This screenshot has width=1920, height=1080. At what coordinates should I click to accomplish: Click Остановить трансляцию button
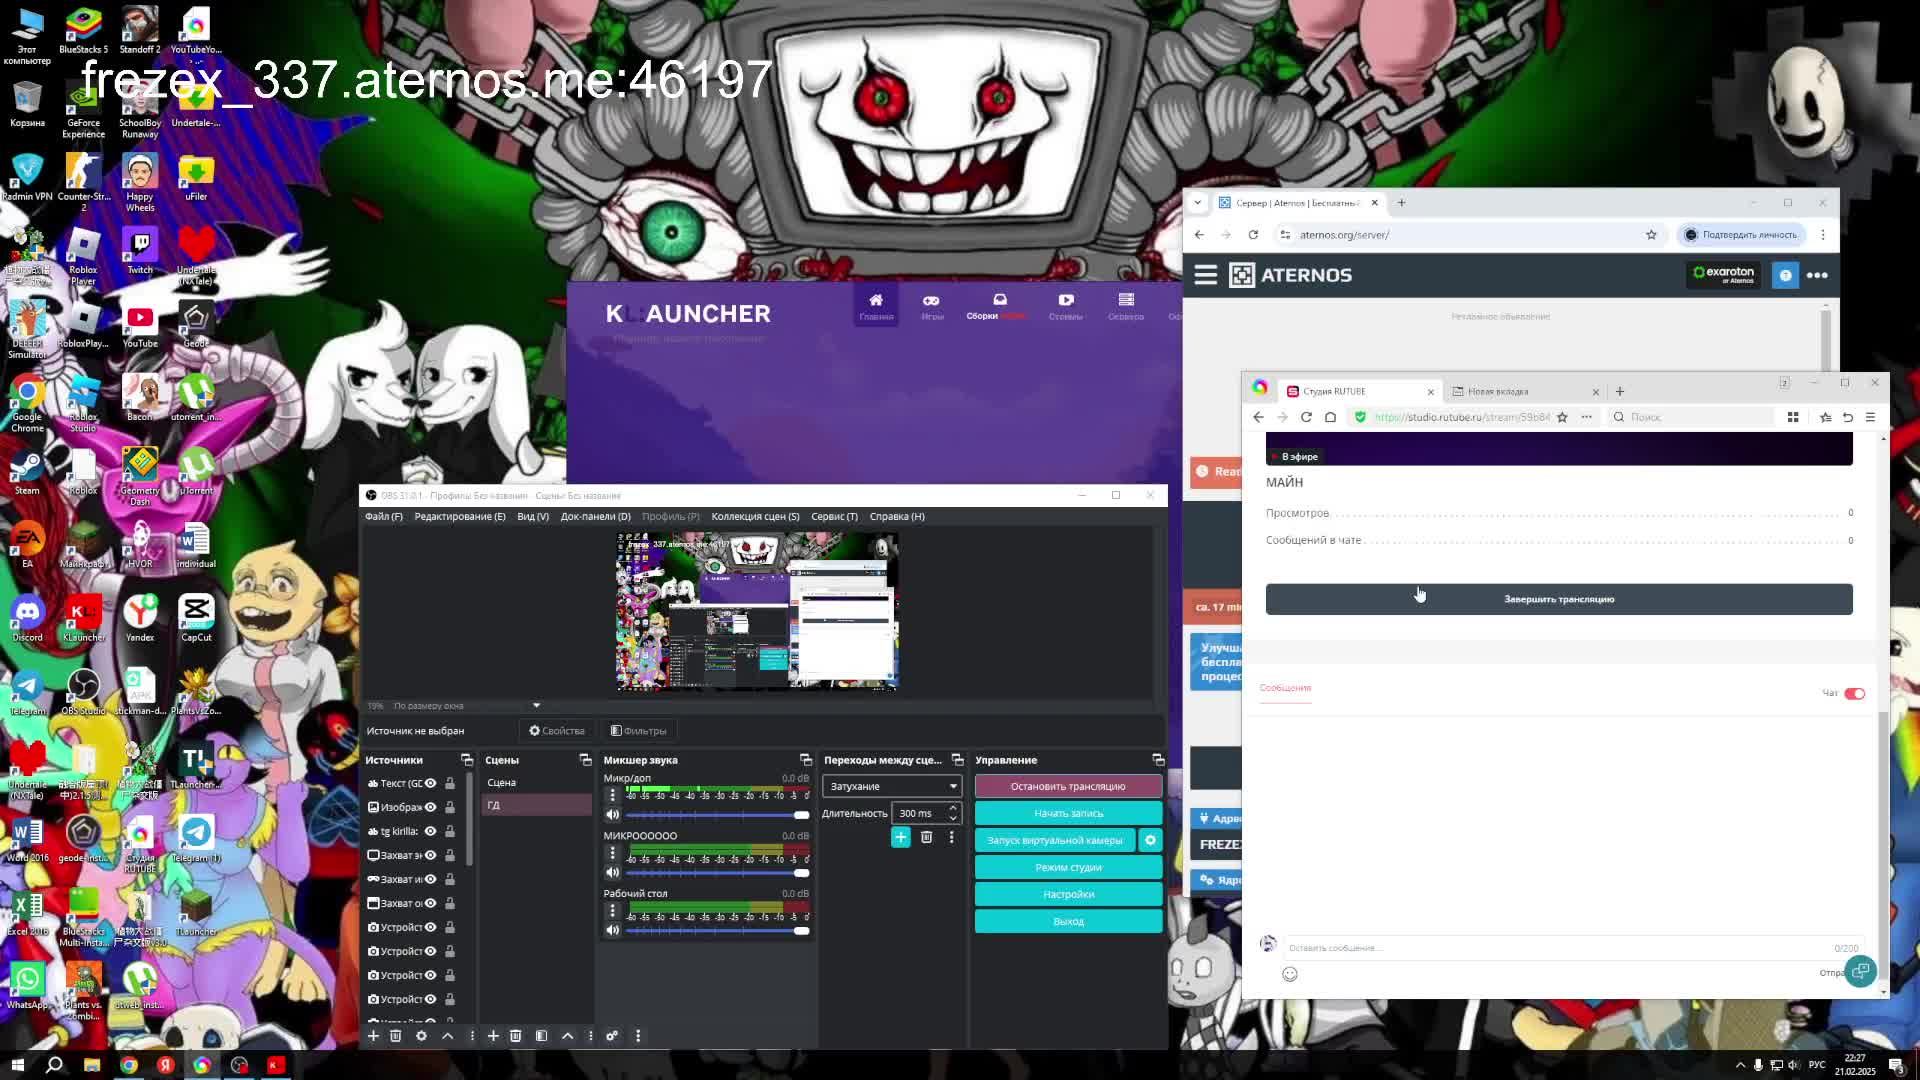pos(1067,786)
